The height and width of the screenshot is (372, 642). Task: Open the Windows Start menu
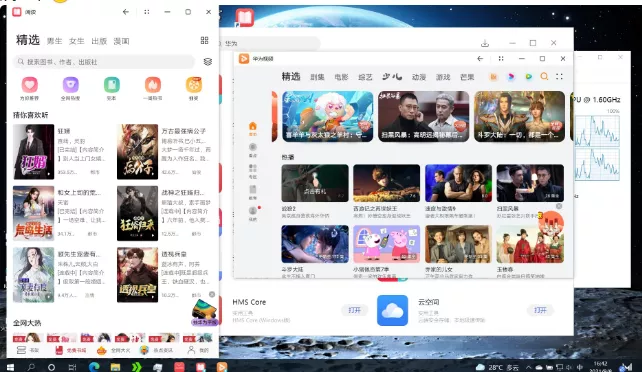point(11,367)
